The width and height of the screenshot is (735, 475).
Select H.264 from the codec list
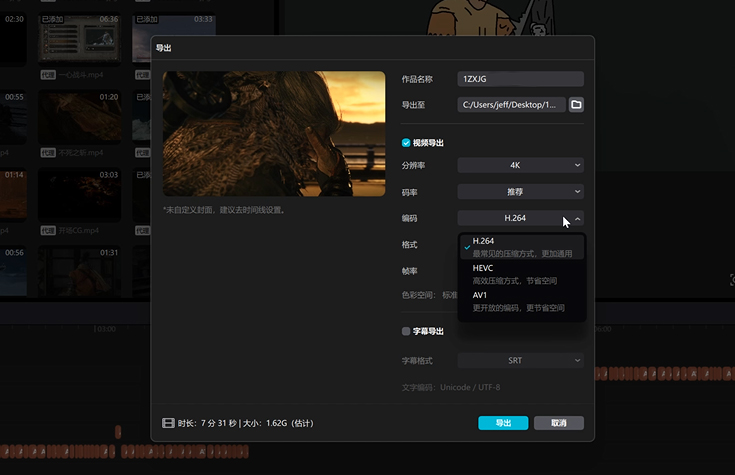(522, 247)
